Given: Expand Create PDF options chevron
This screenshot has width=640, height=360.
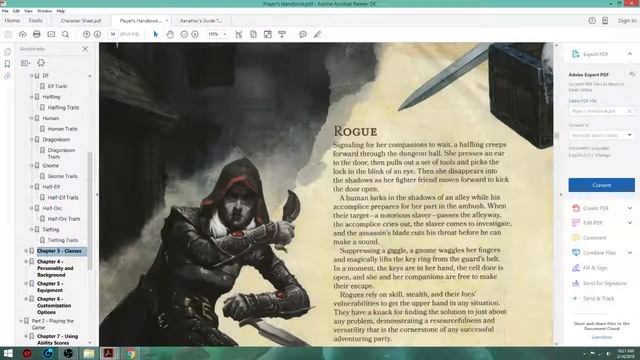Looking at the screenshot, I should 630,208.
